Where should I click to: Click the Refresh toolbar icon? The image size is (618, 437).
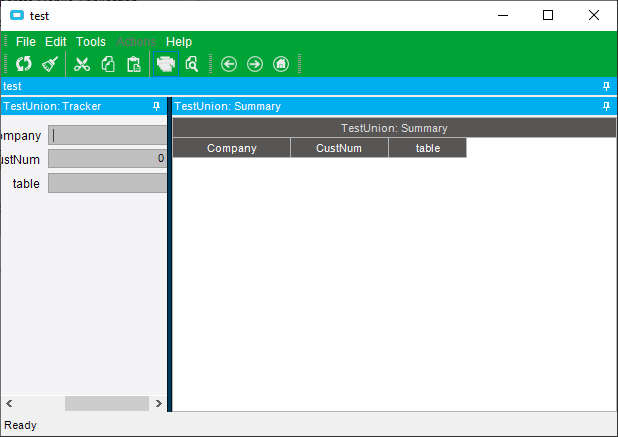tap(24, 64)
